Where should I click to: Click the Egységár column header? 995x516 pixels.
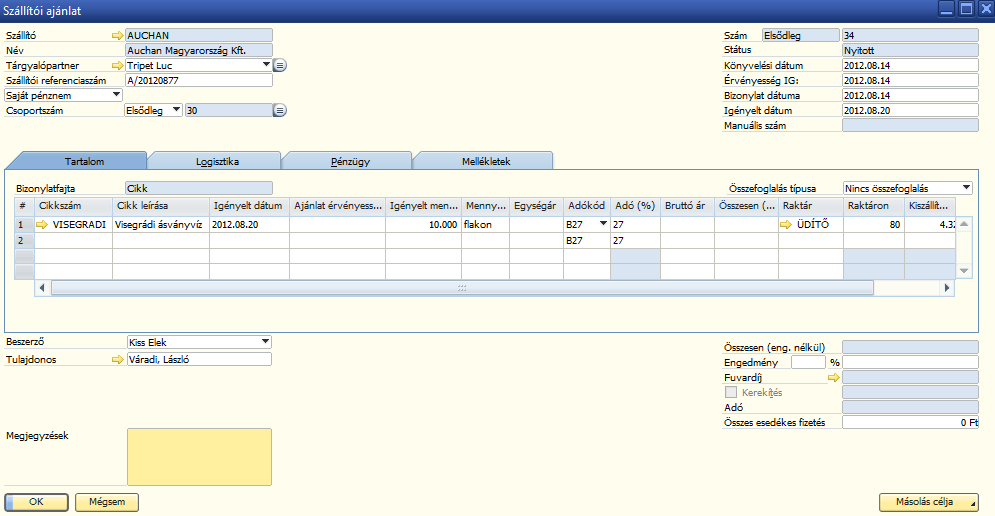click(536, 206)
